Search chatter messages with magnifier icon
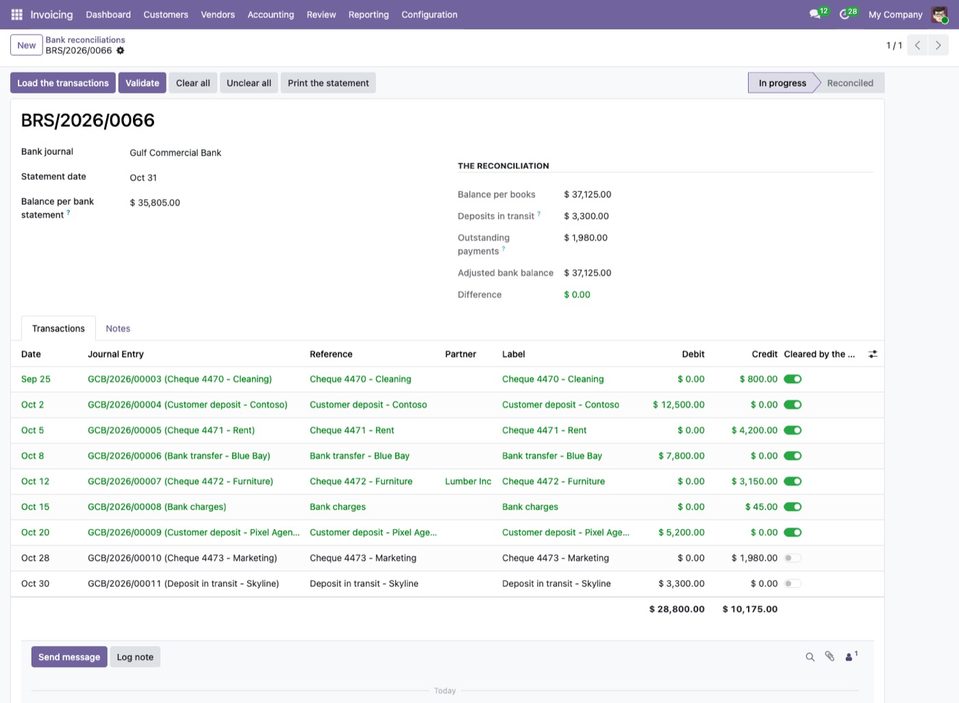The height and width of the screenshot is (703, 959). [810, 657]
